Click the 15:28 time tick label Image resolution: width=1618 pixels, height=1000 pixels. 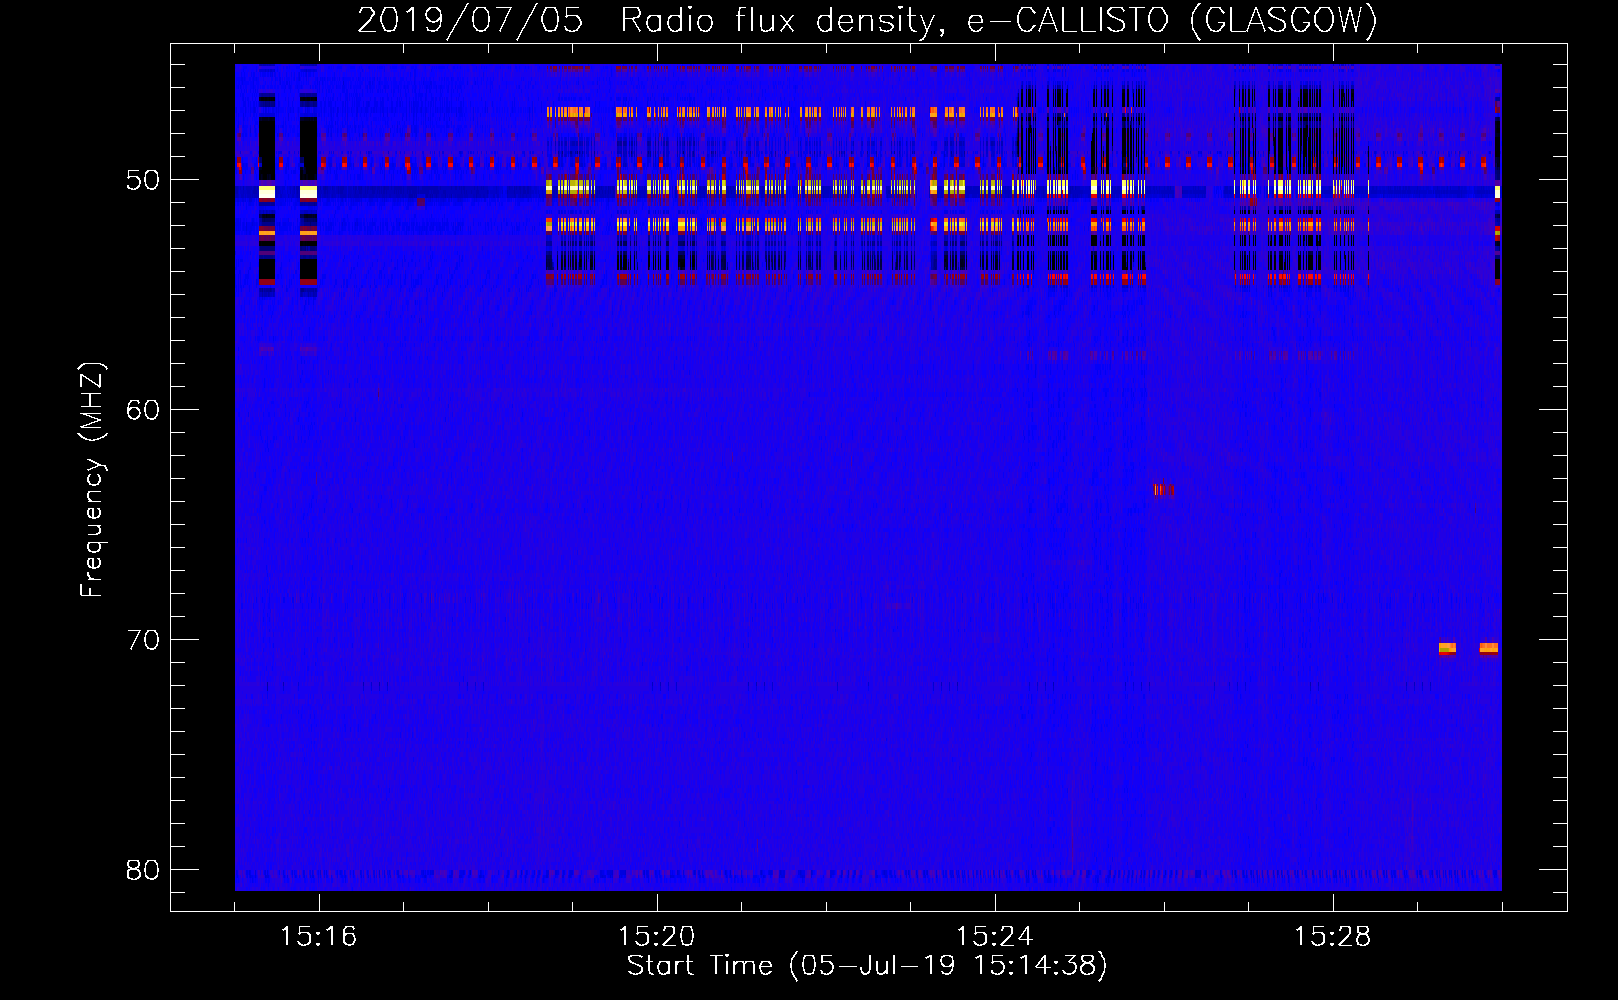tap(1332, 937)
